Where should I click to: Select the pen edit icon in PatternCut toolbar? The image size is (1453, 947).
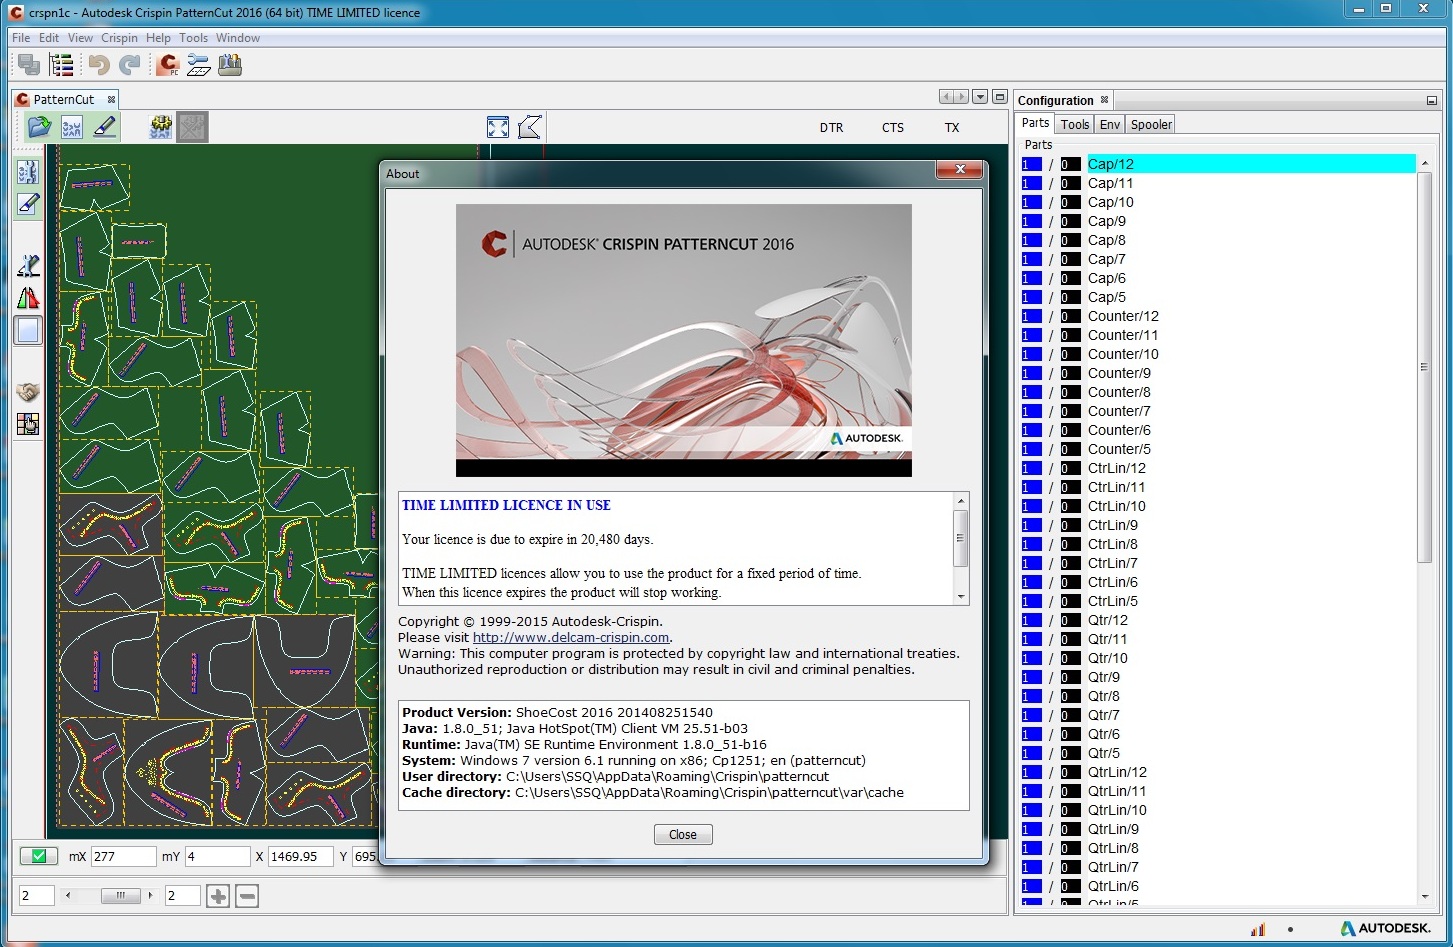click(x=104, y=127)
